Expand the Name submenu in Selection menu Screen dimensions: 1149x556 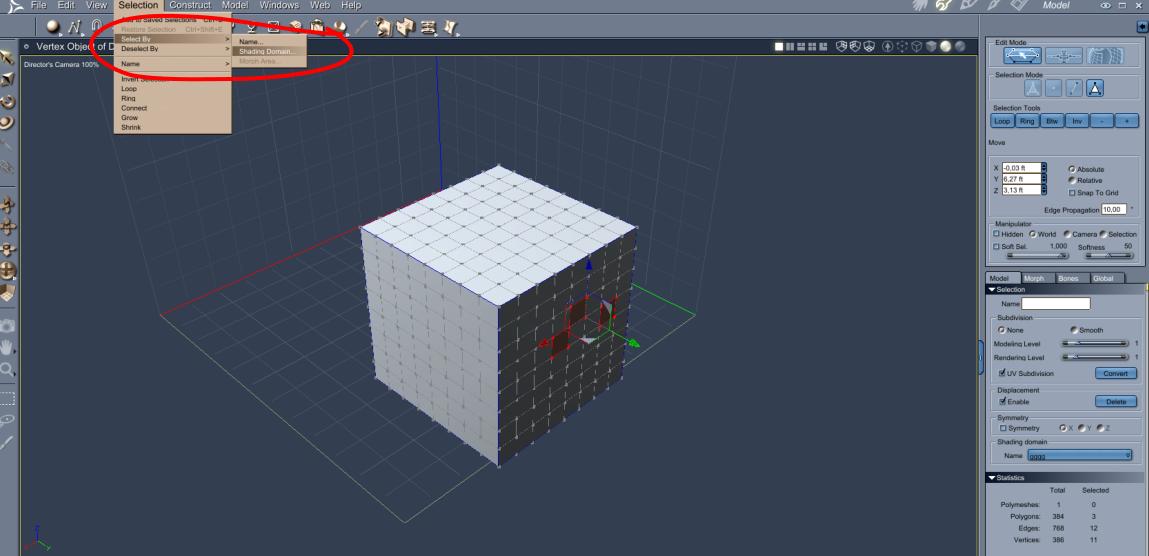173,64
